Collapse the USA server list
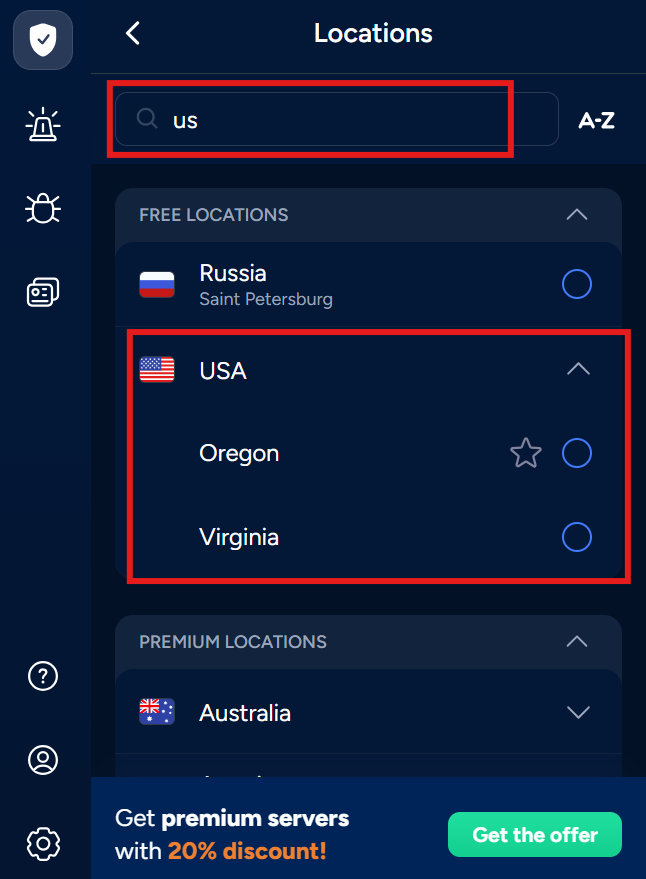This screenshot has height=879, width=646. point(578,370)
